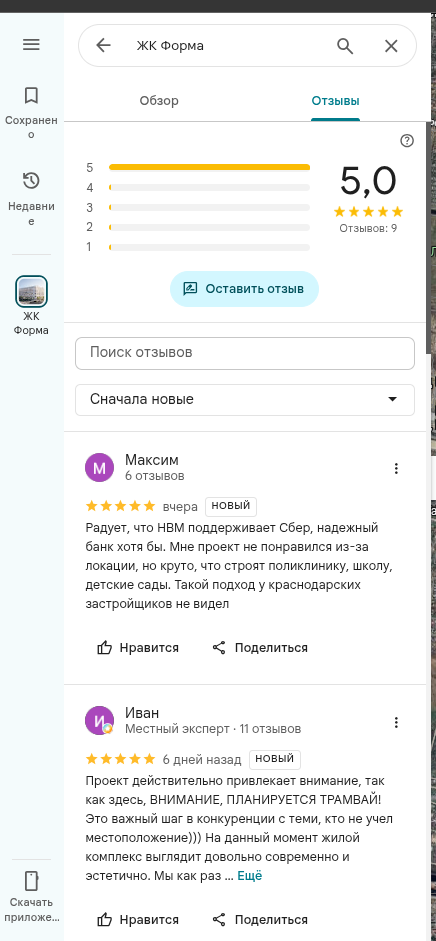Click 6 отзывов under Максим
This screenshot has height=941, width=436.
point(155,476)
